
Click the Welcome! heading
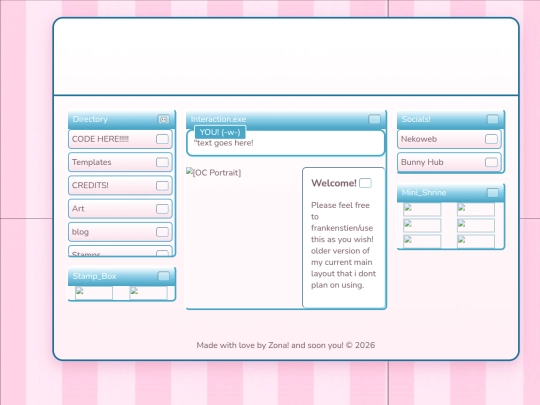[x=334, y=183]
